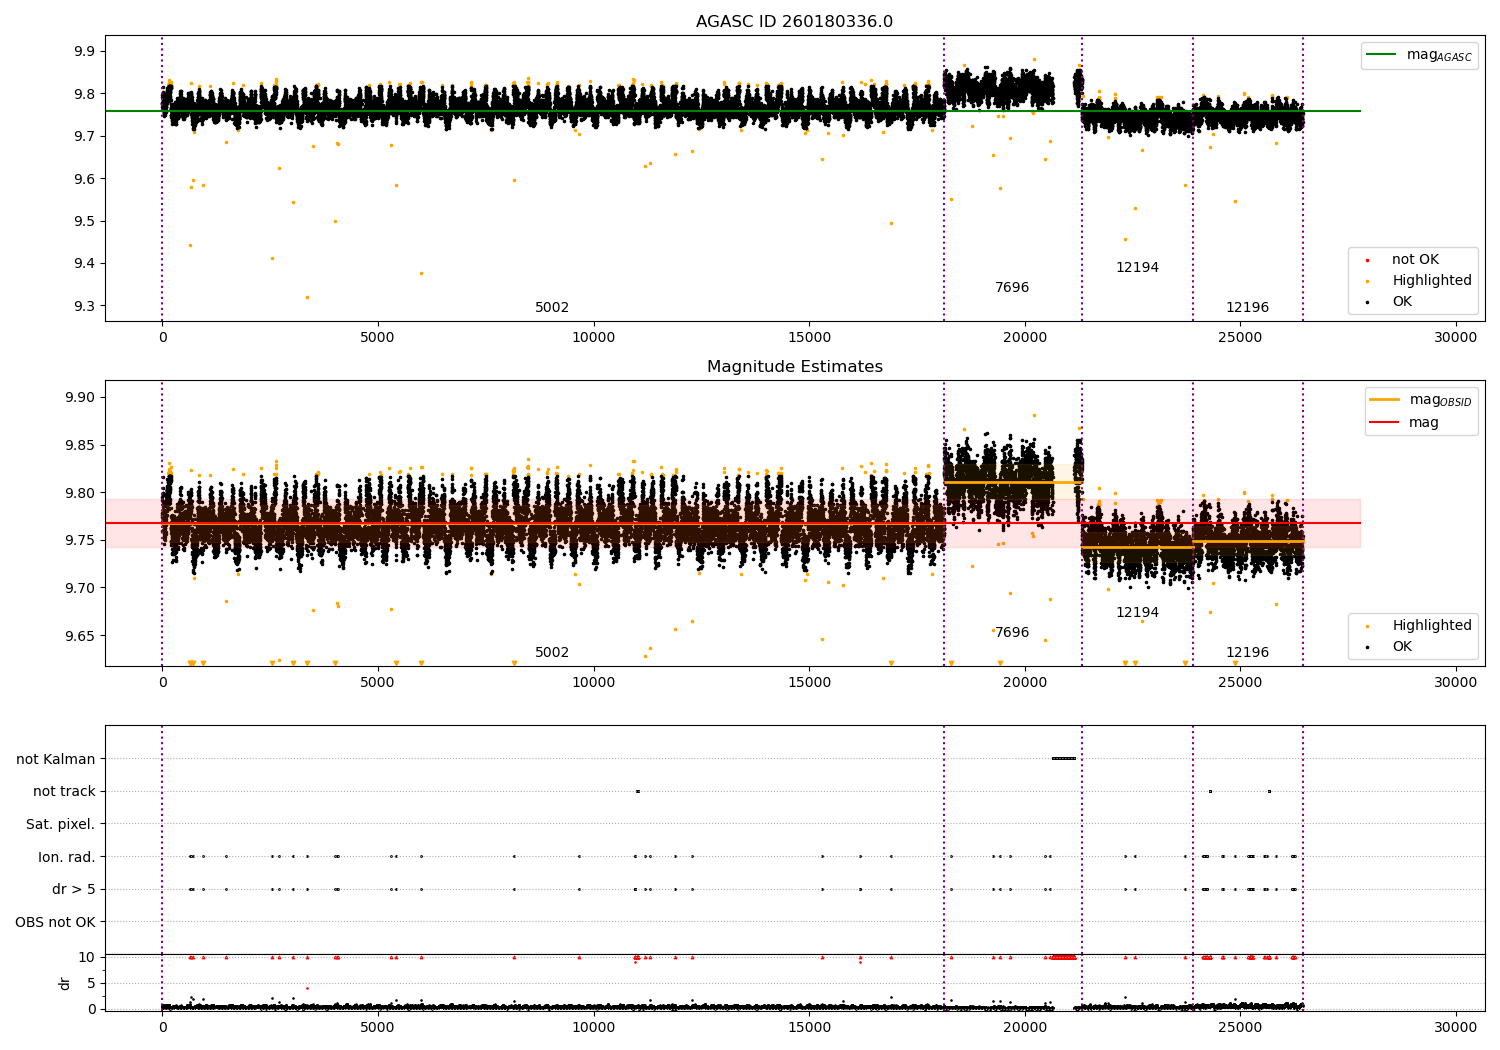Click the 30000 x-tick under the top plot
This screenshot has height=1050, width=1500.
1456,338
